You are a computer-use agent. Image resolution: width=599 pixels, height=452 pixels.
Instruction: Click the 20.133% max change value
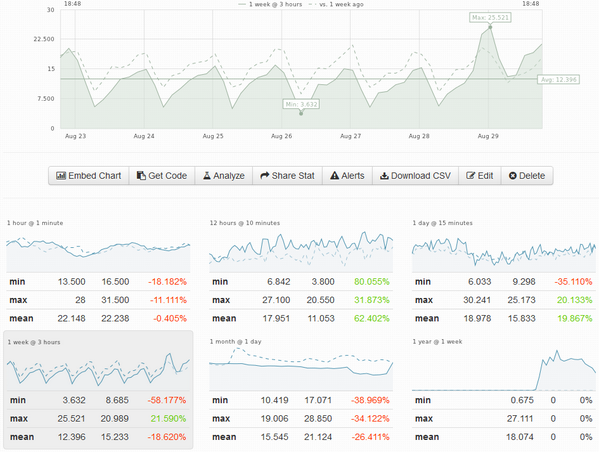[575, 300]
